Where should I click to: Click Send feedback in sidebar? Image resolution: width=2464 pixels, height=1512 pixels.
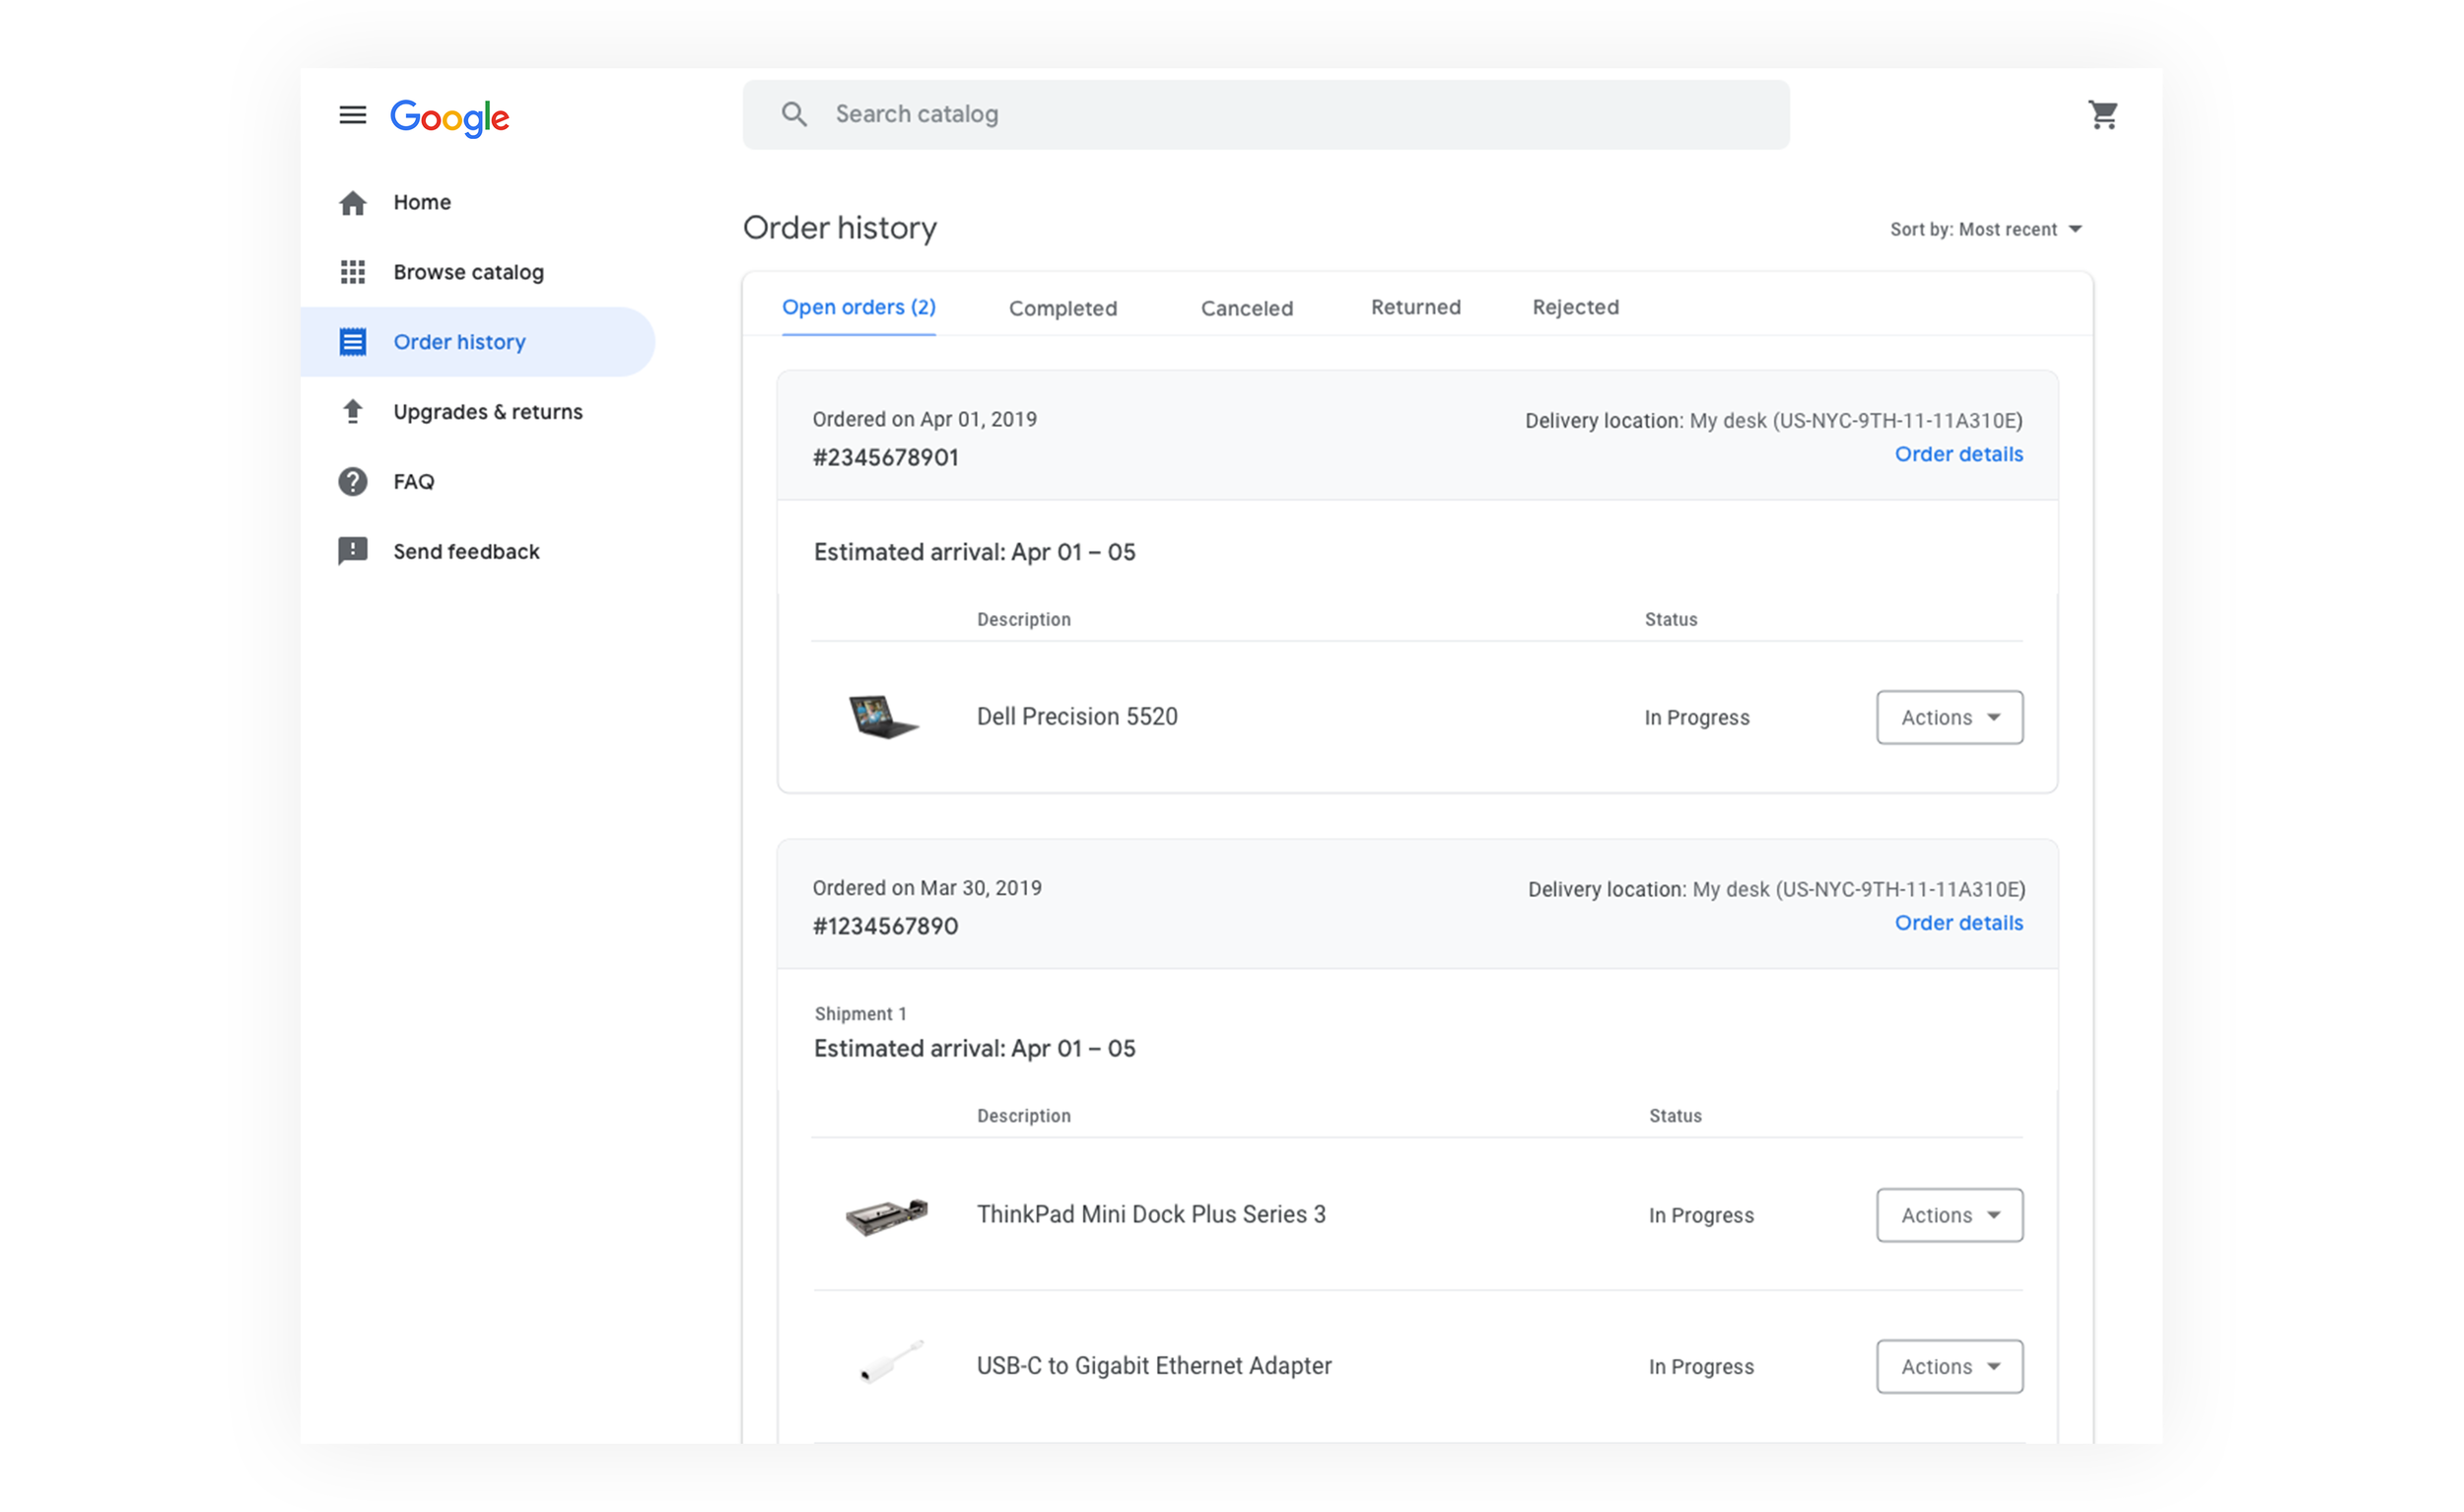tap(465, 552)
